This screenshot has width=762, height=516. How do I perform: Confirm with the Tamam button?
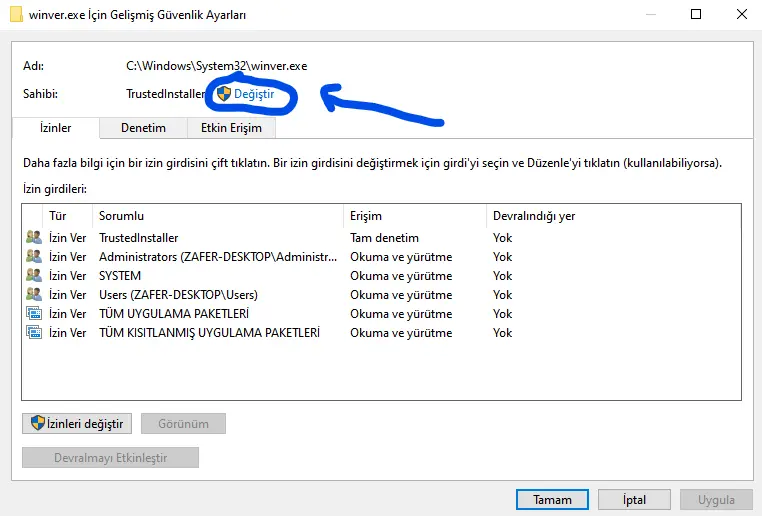pos(552,499)
